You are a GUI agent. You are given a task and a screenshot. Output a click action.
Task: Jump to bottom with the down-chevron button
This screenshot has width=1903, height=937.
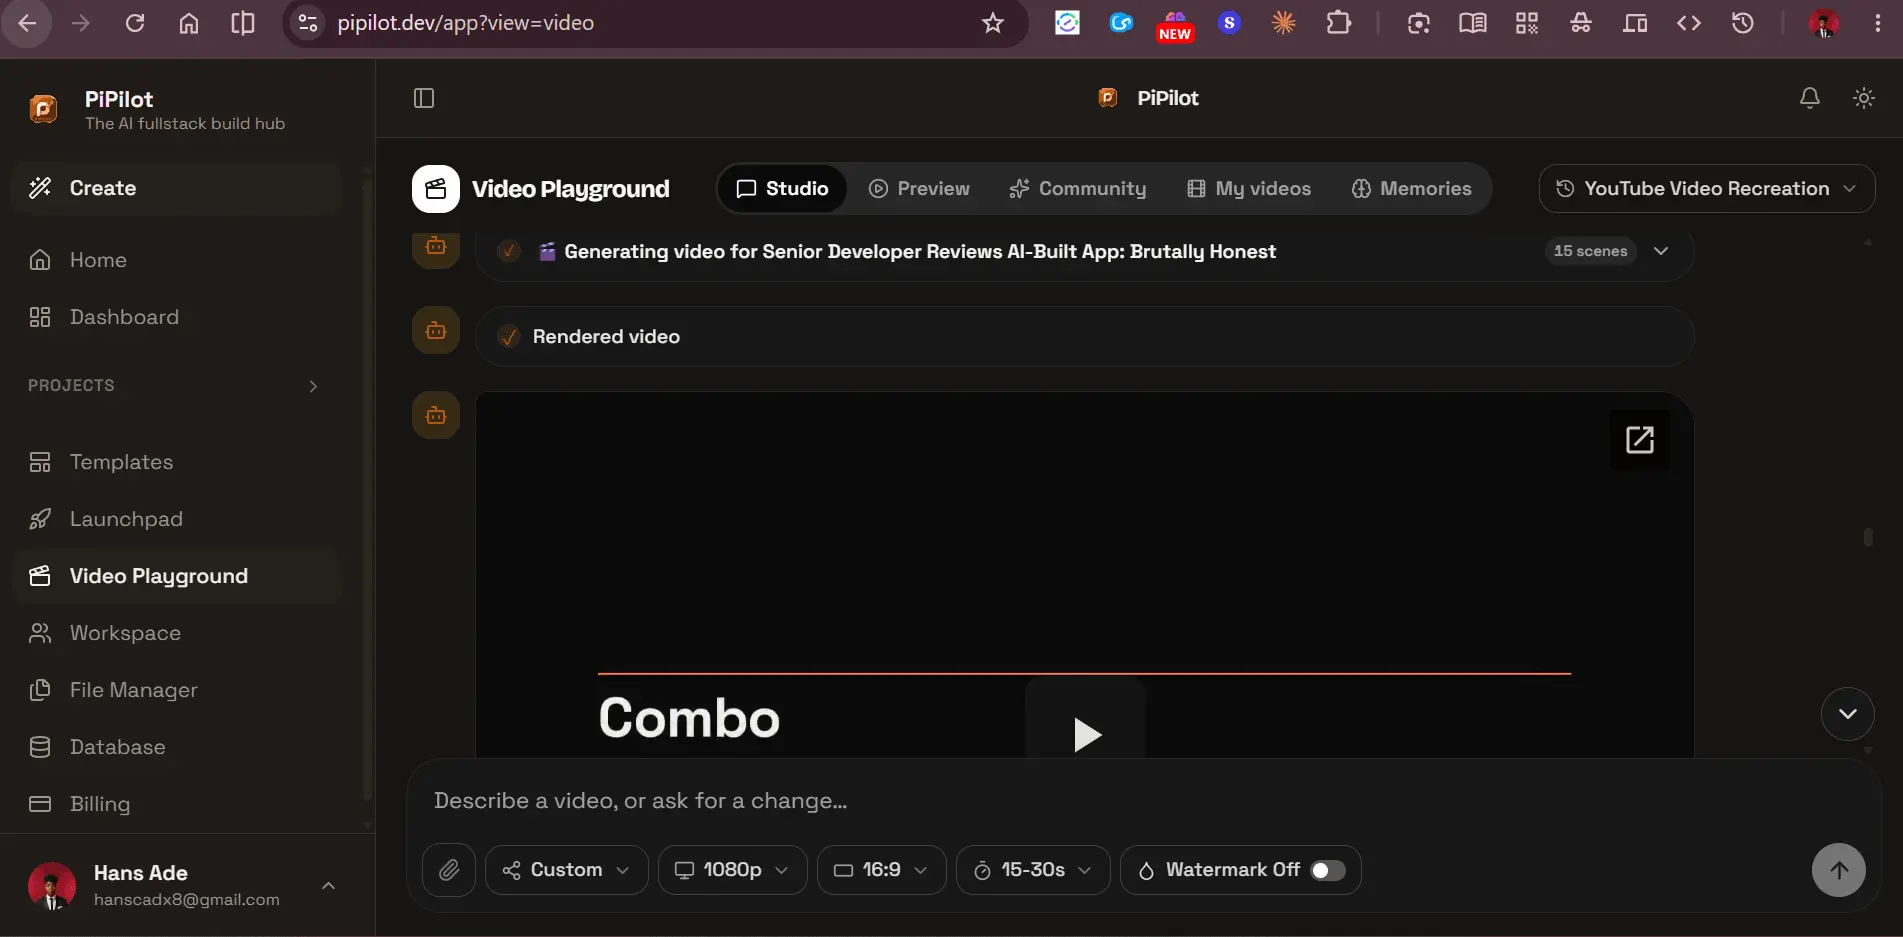tap(1847, 714)
